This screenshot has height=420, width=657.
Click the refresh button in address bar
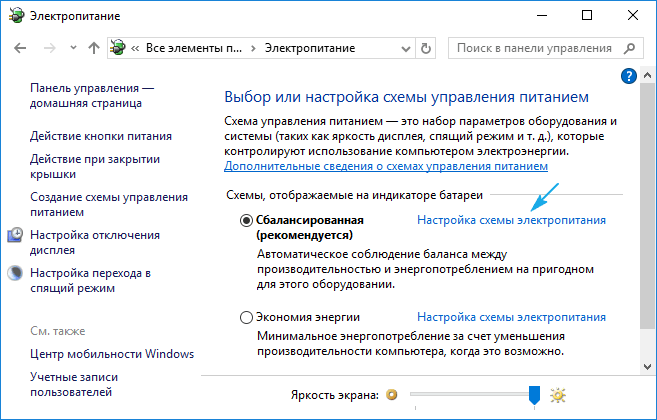tap(429, 47)
